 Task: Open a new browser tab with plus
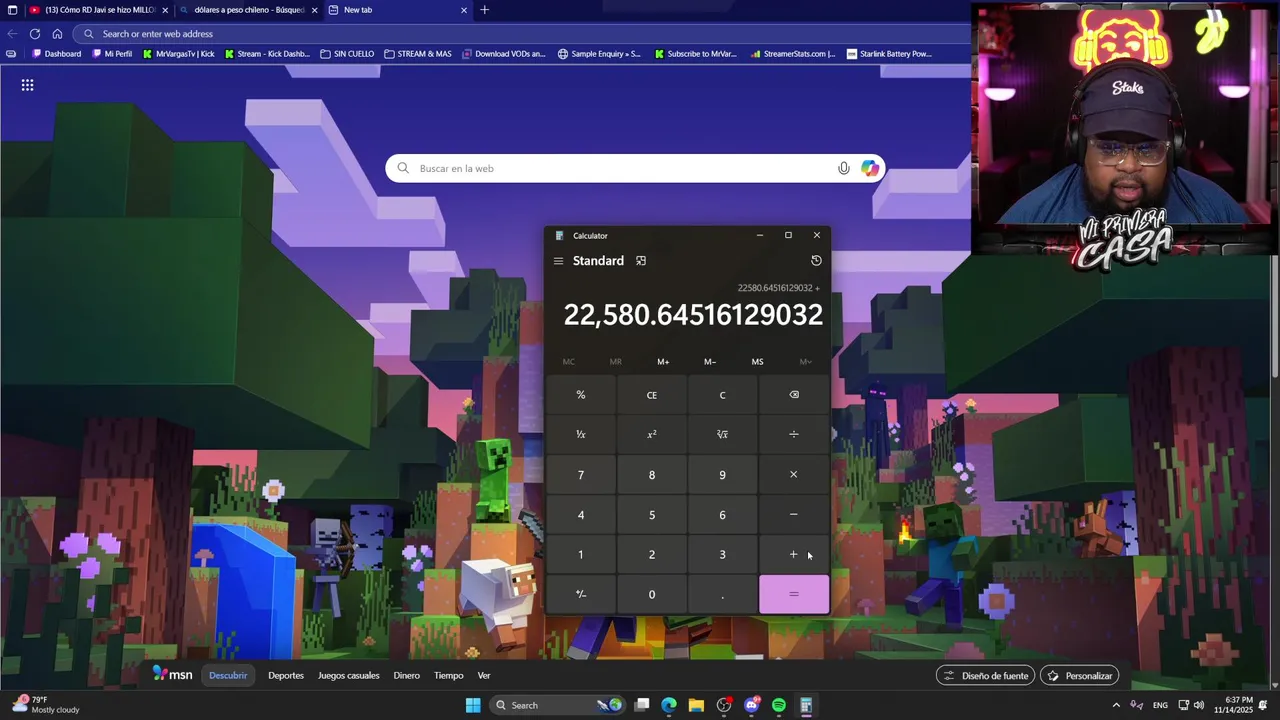(484, 10)
